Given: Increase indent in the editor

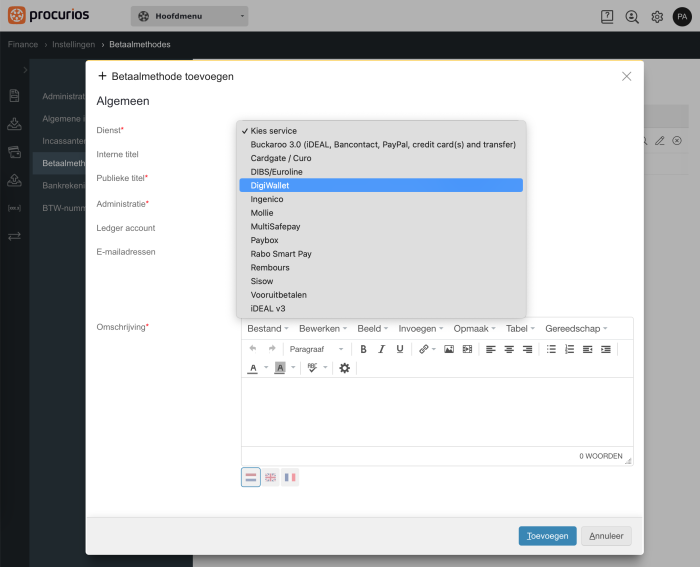Looking at the screenshot, I should [x=606, y=349].
